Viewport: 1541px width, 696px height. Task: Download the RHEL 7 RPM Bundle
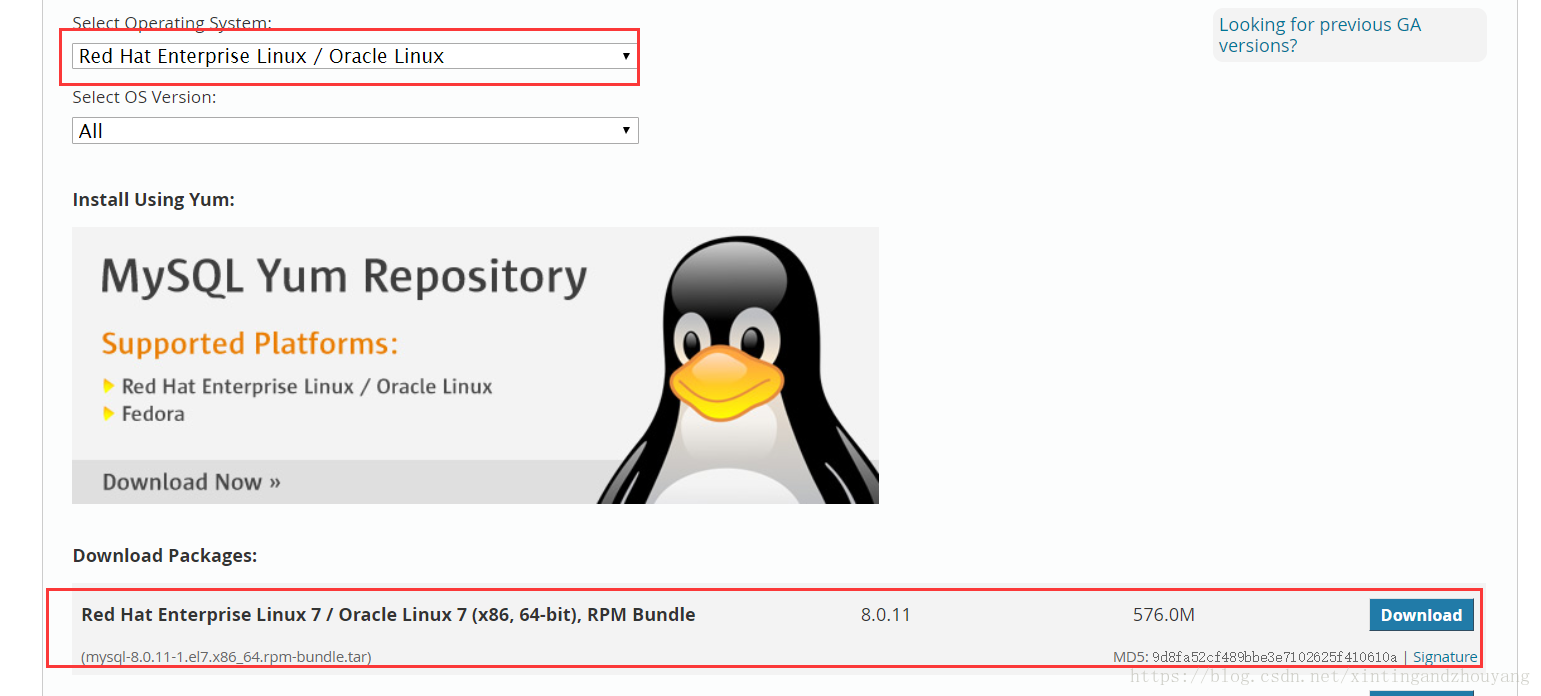(1421, 615)
